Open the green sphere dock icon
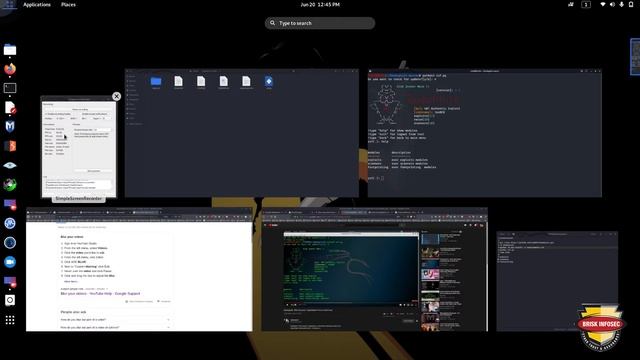 pyautogui.click(x=10, y=184)
